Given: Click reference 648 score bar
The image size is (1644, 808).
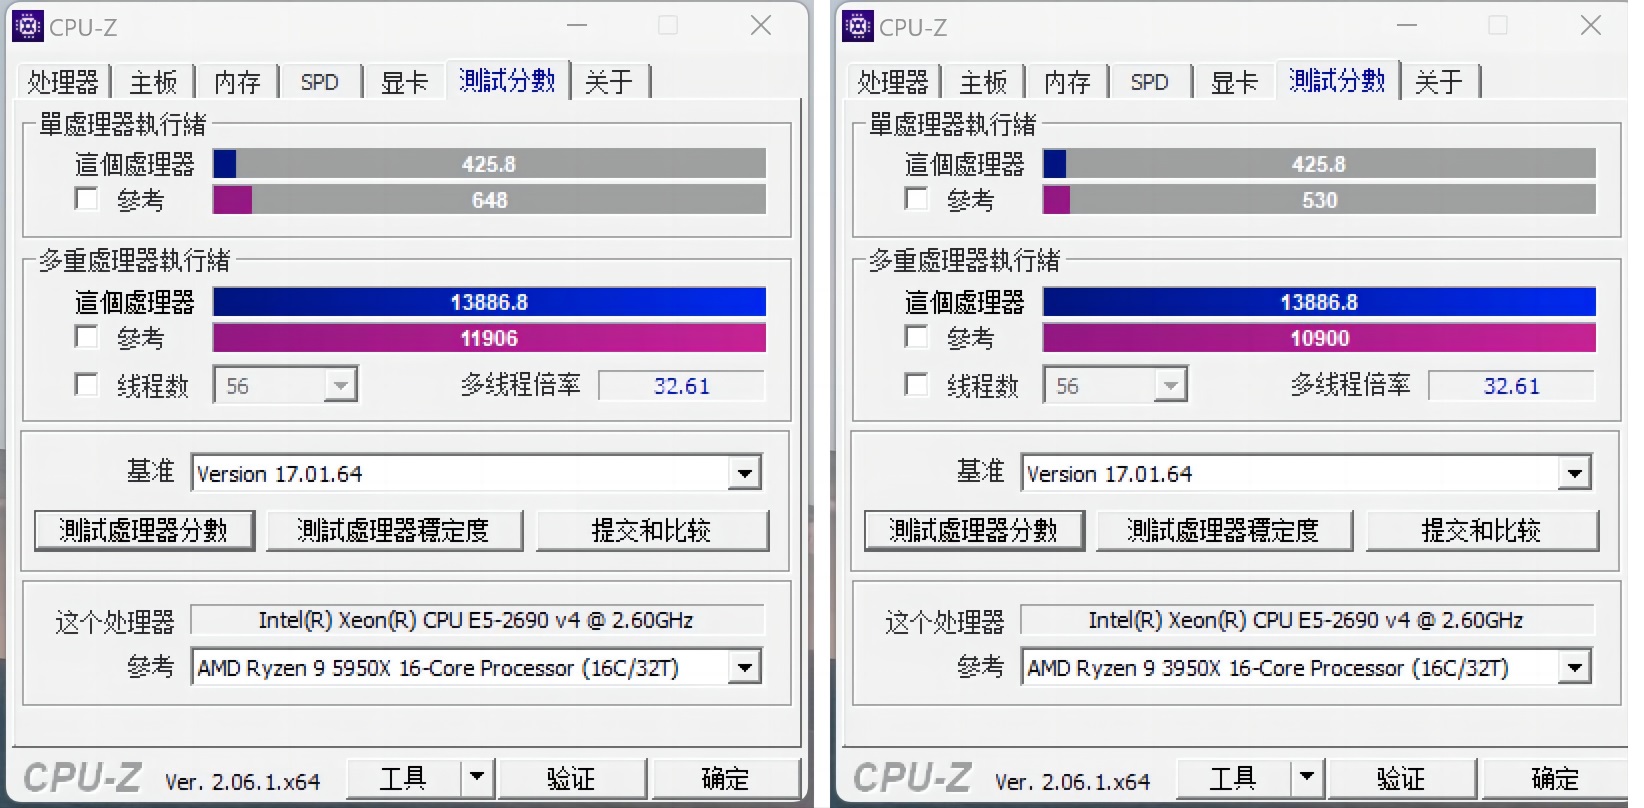Looking at the screenshot, I should pos(489,200).
